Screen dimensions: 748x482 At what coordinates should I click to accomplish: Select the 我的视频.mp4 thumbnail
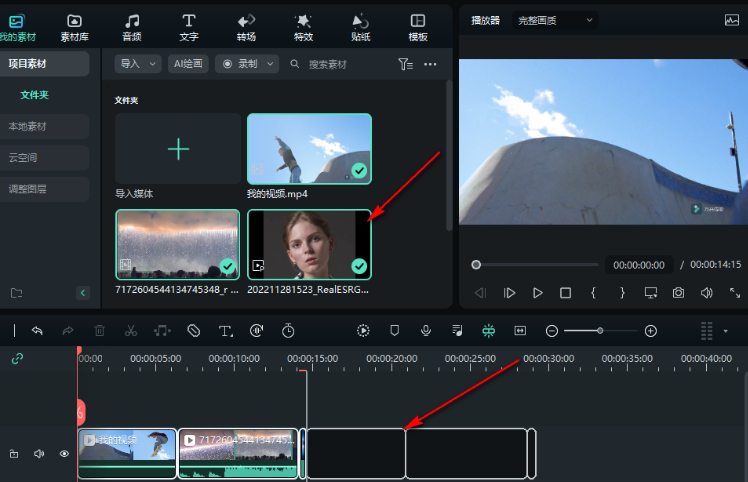click(309, 148)
